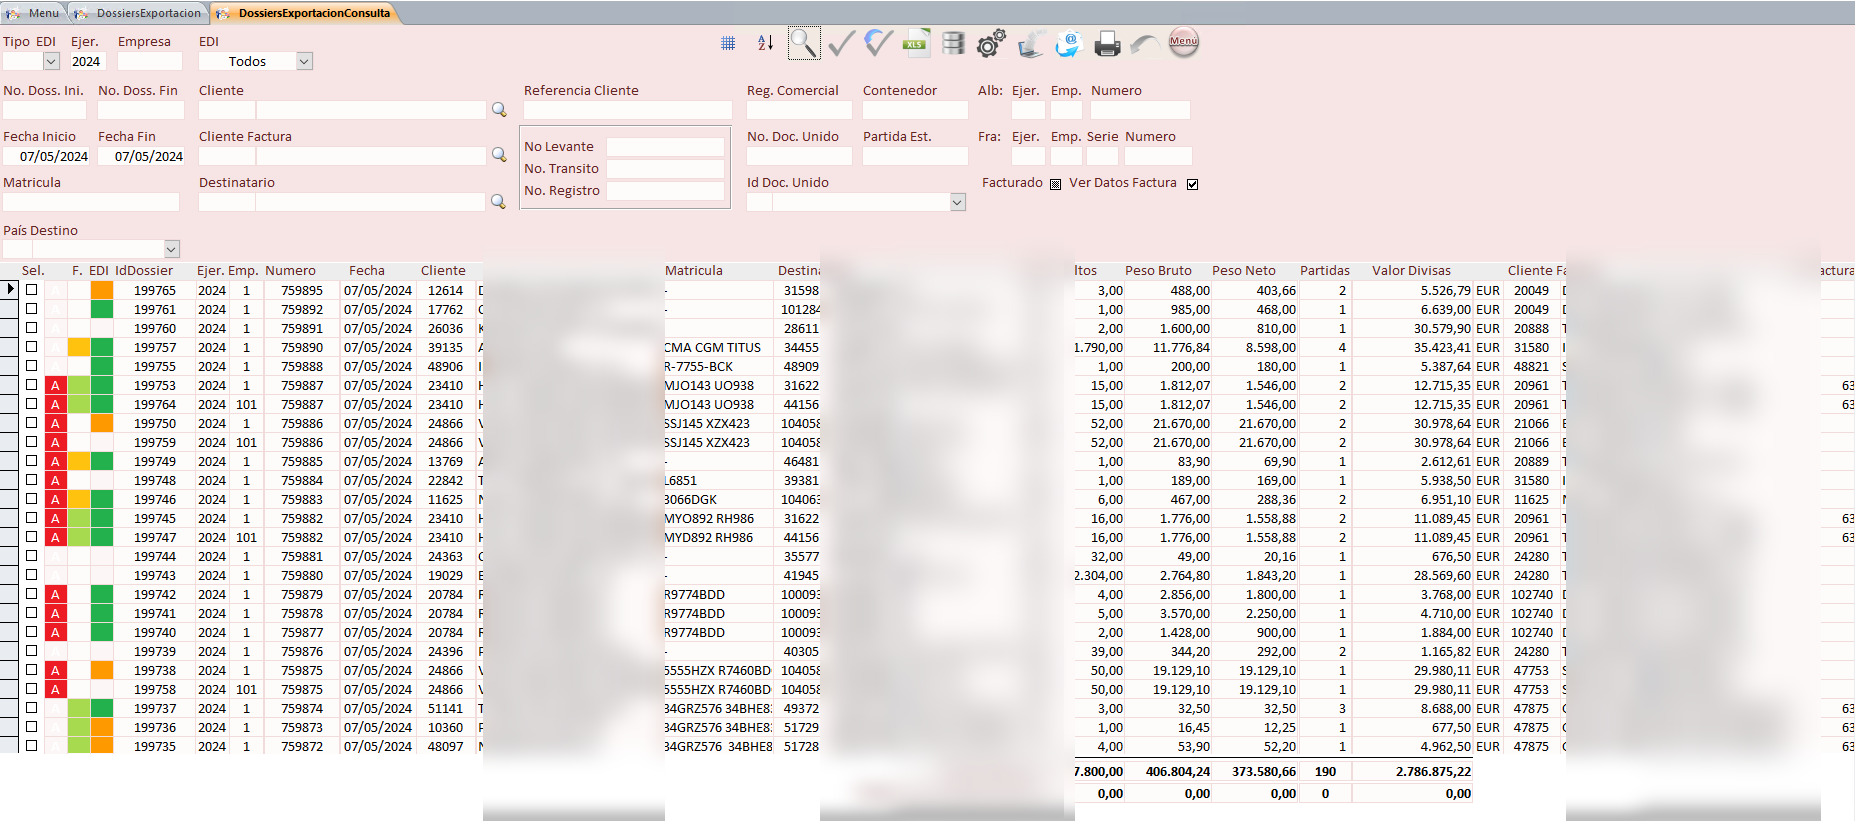Check Sel. box for dossier 199753
Screen dimensions: 1855x821
(32, 385)
